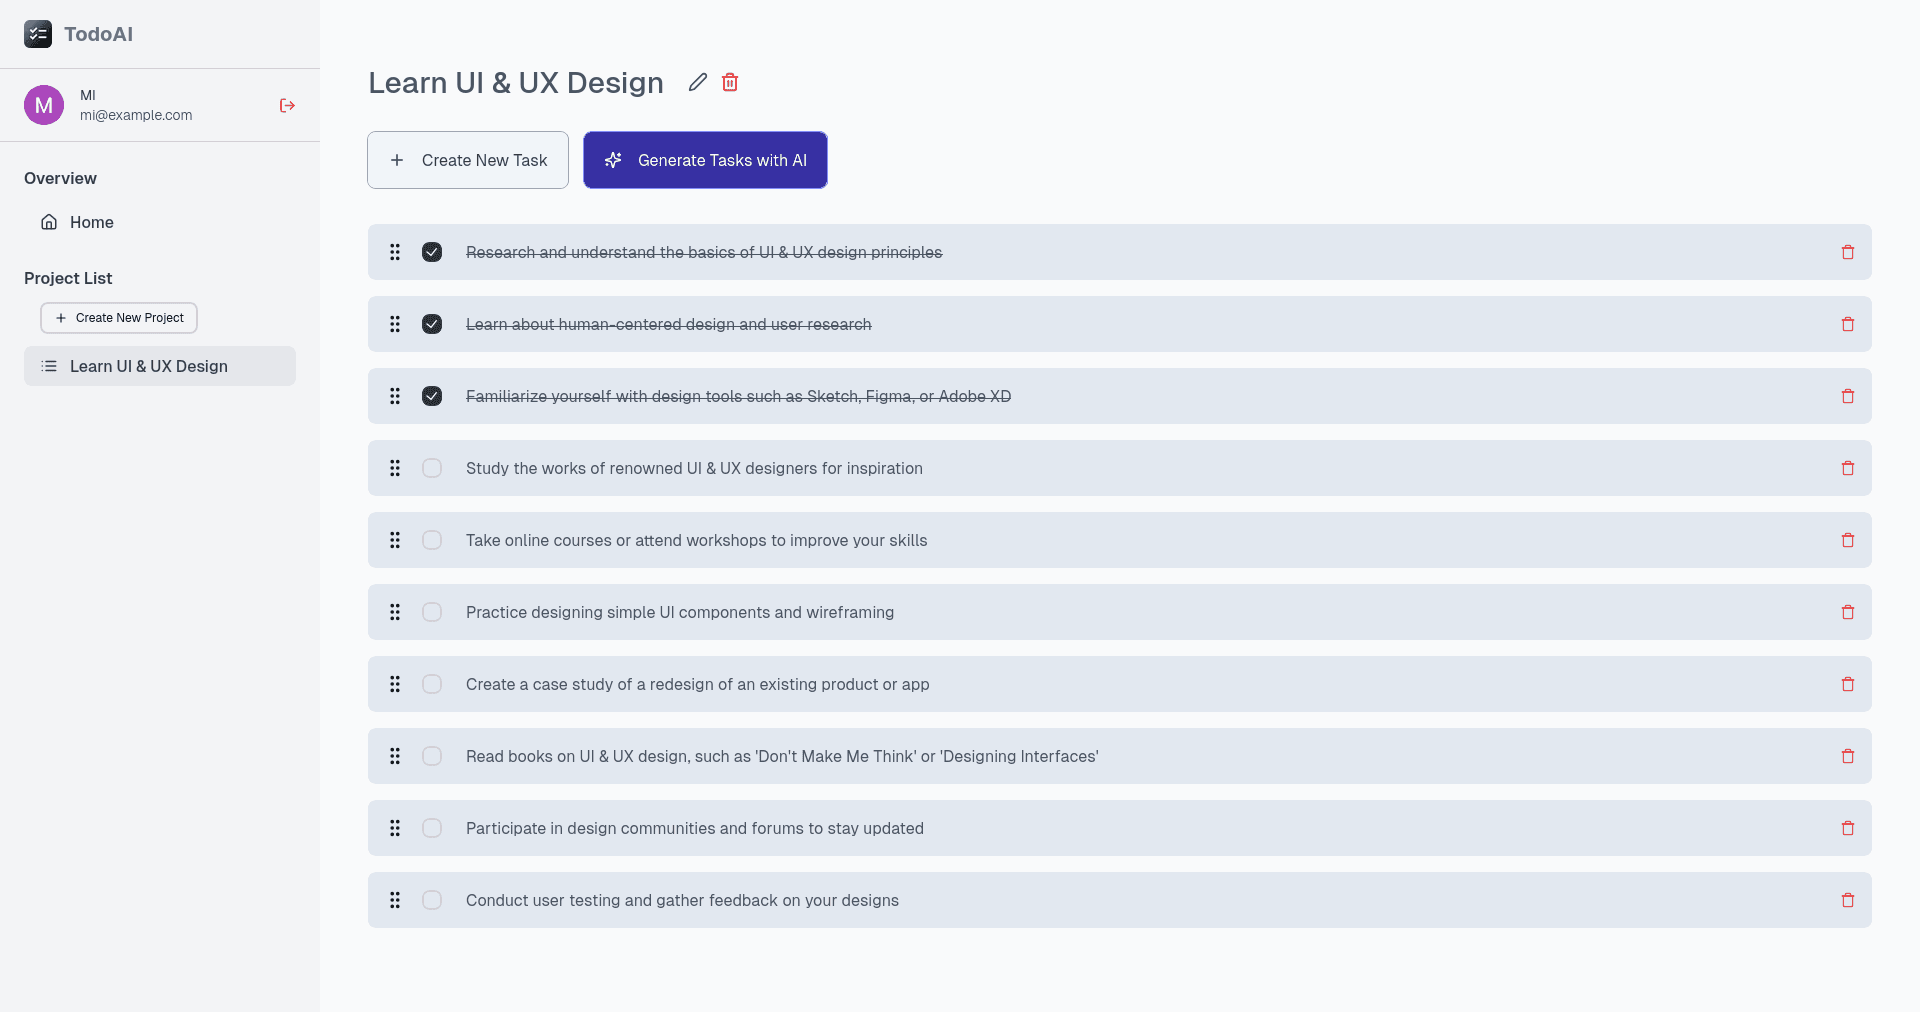Check off 'Create a case study' task
The width and height of the screenshot is (1920, 1012).
pos(432,684)
